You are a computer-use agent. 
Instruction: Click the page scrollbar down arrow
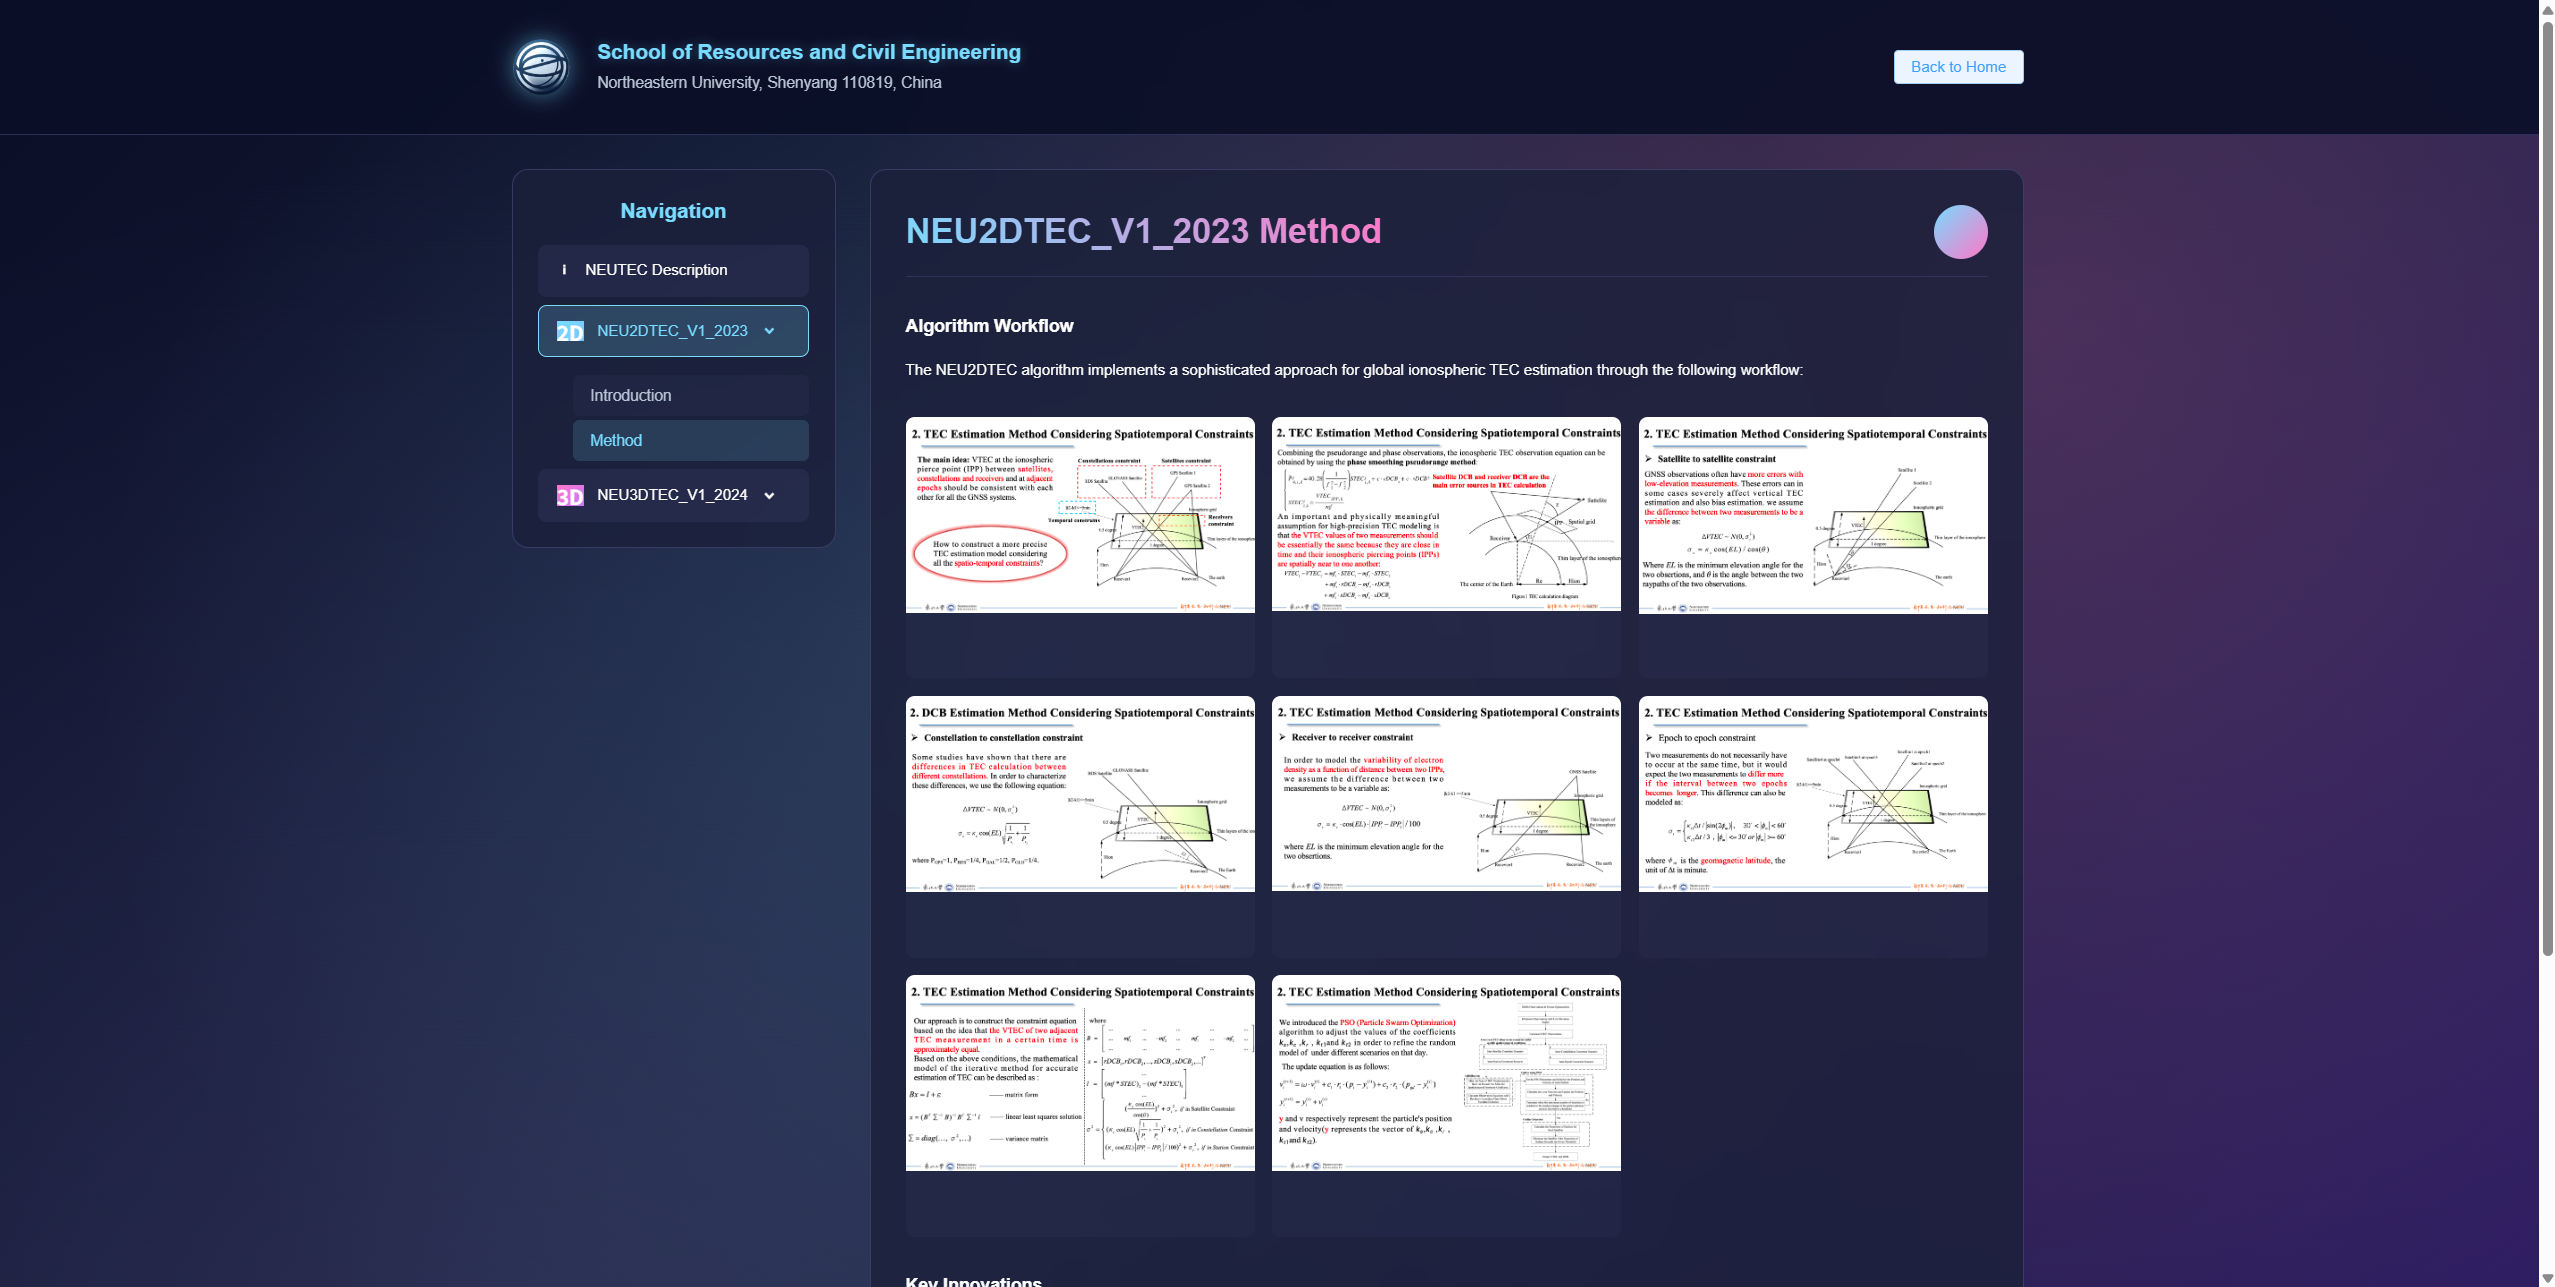coord(2546,1278)
